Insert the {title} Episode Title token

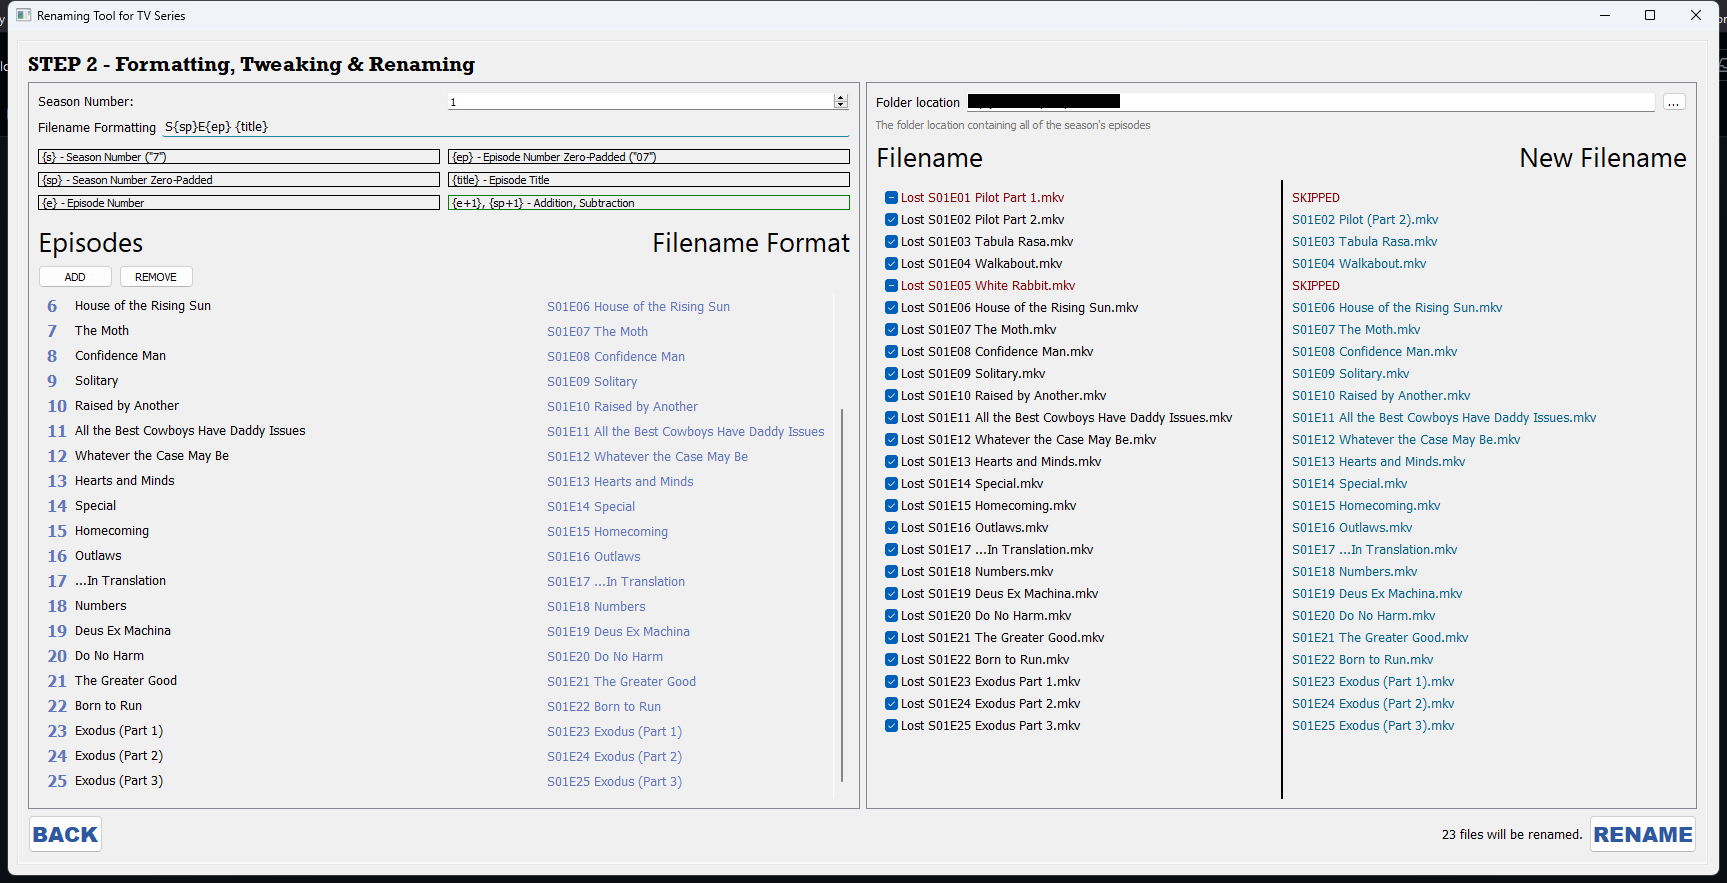click(649, 180)
